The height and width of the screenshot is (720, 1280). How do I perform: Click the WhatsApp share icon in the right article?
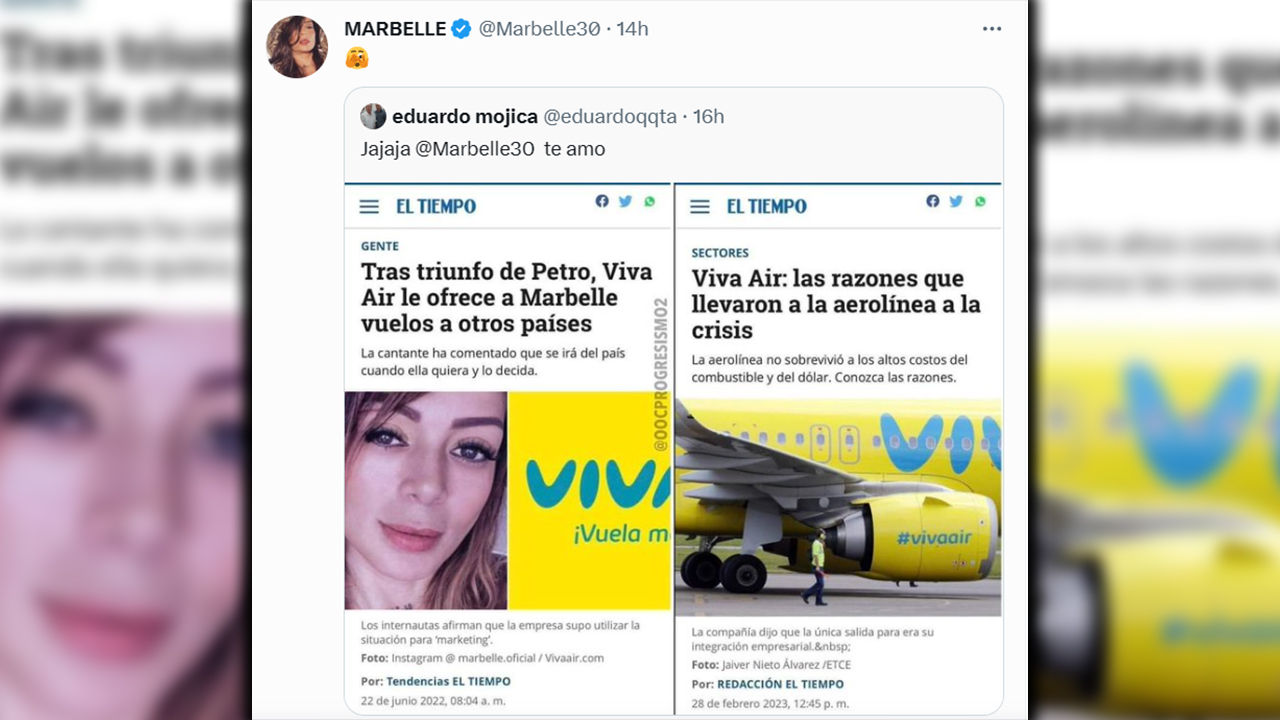point(980,201)
